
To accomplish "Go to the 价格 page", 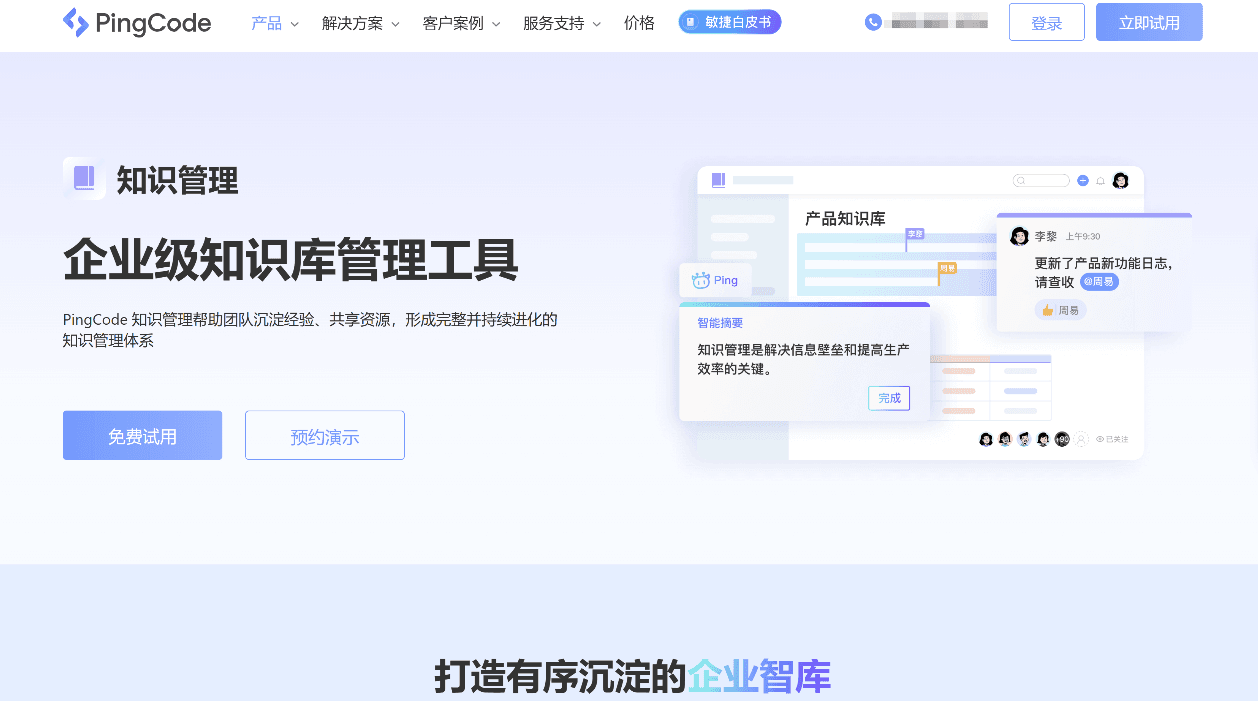I will 639,23.
